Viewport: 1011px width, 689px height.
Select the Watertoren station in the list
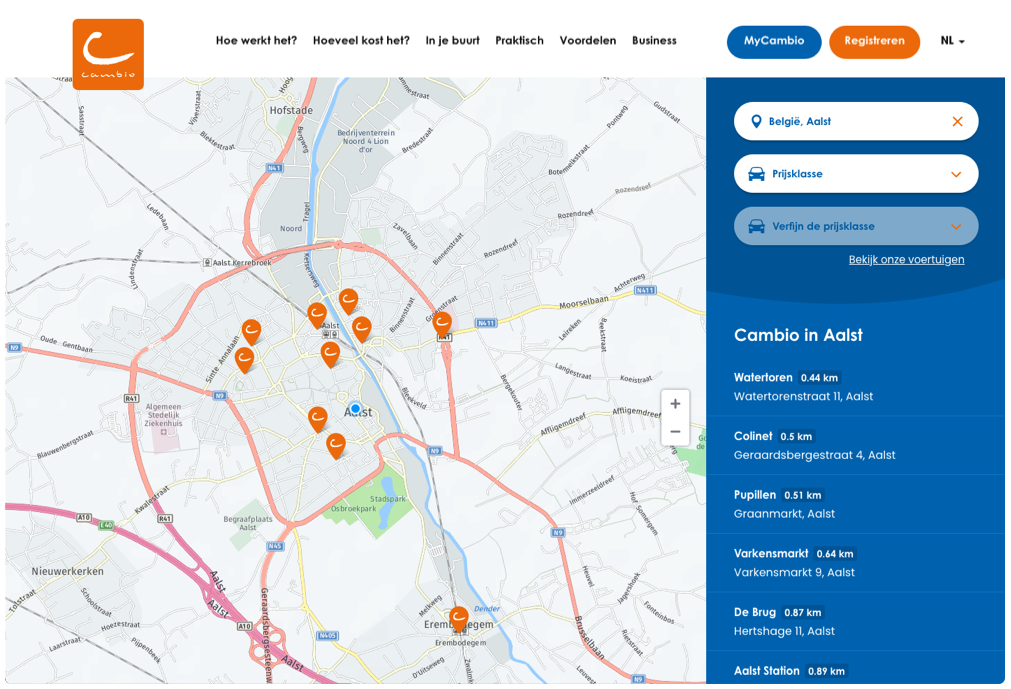point(856,387)
